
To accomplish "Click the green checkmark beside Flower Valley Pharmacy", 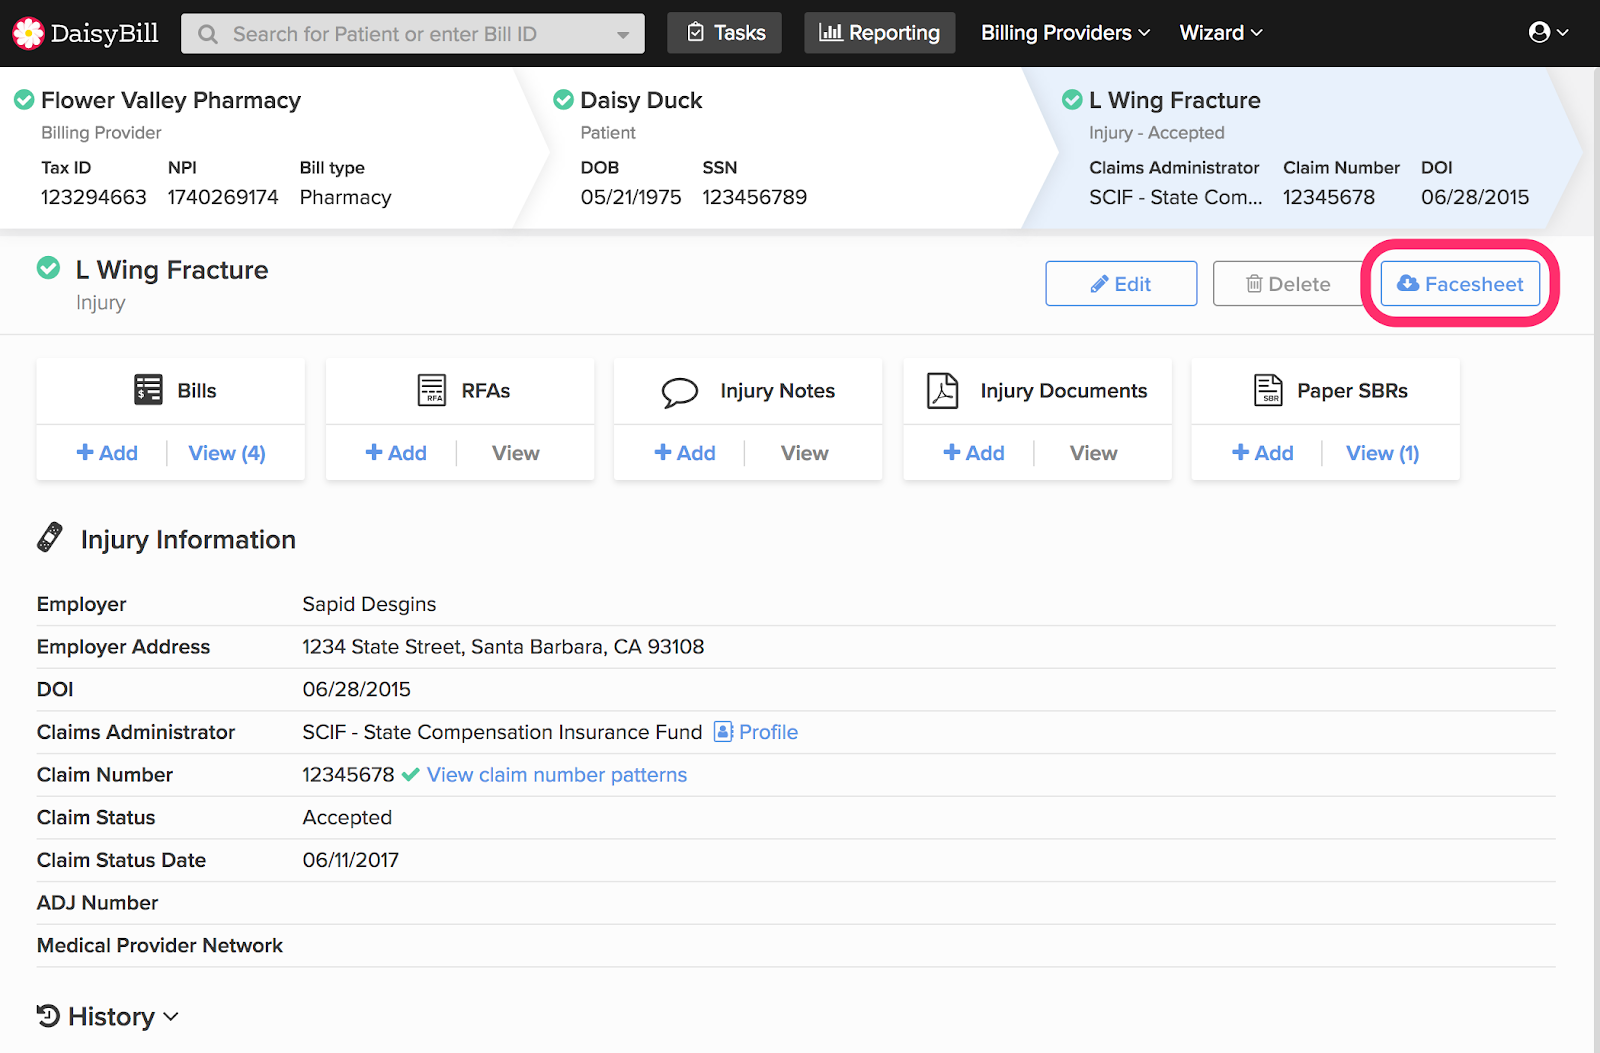I will (x=24, y=100).
